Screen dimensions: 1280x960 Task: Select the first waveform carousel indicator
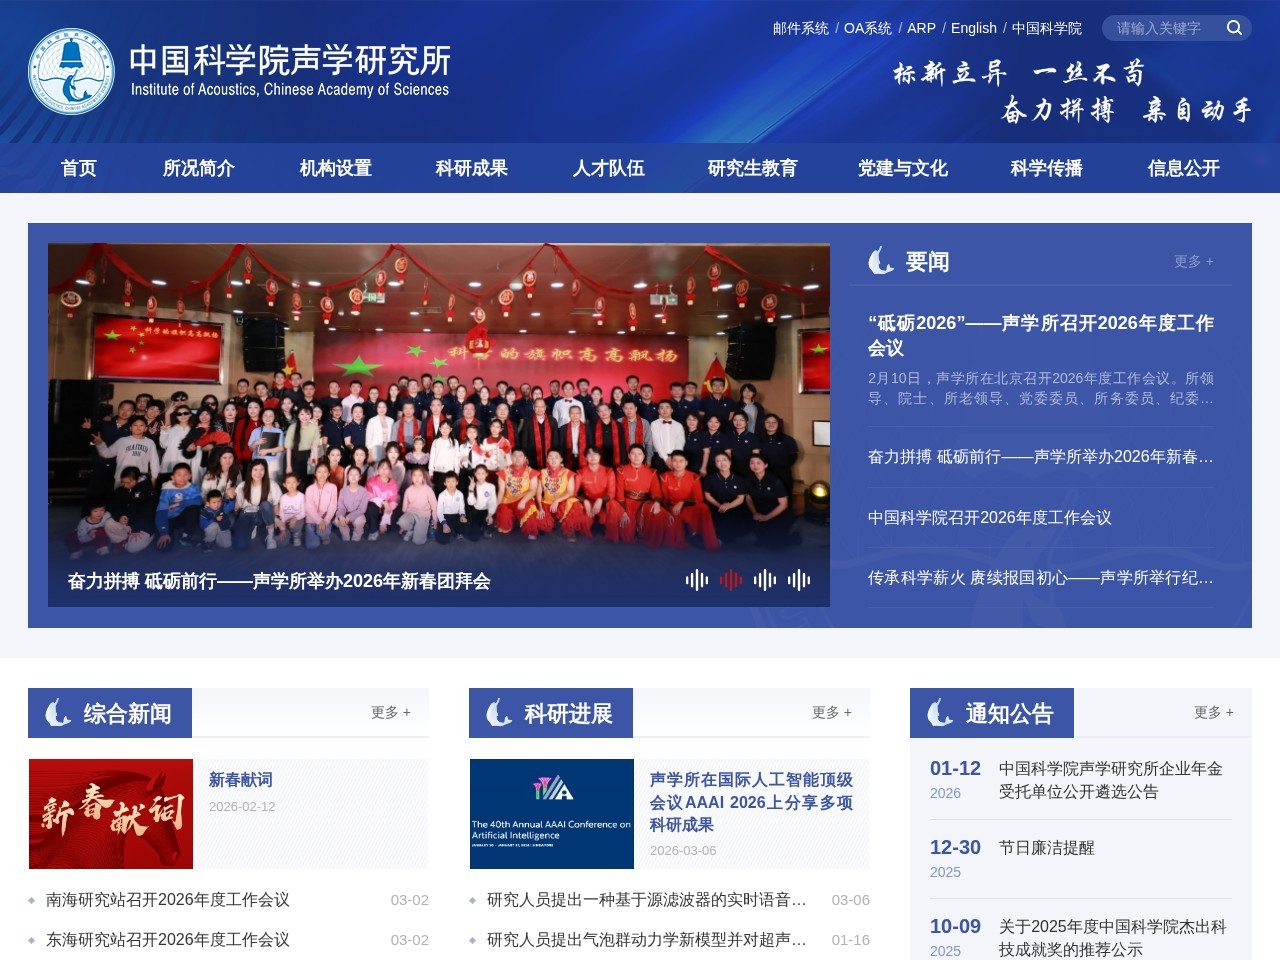tap(697, 580)
